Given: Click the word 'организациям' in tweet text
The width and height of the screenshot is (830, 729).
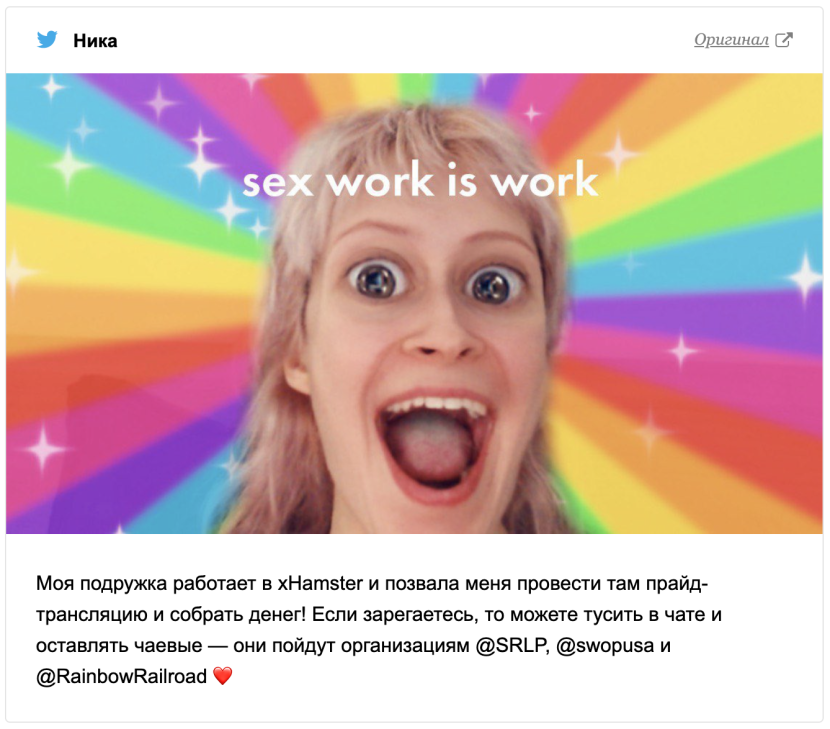Looking at the screenshot, I should pos(405,645).
